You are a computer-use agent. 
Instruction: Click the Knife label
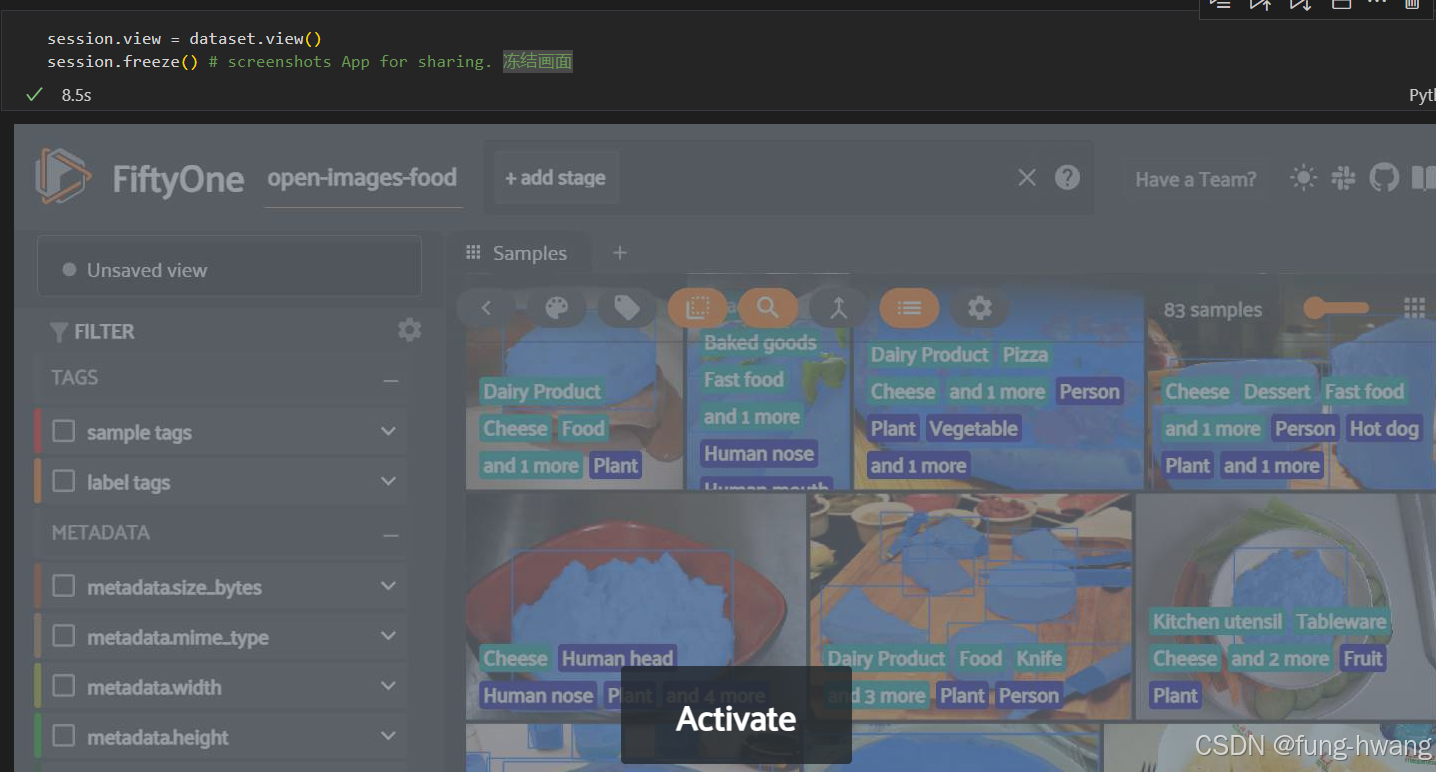coord(1039,658)
